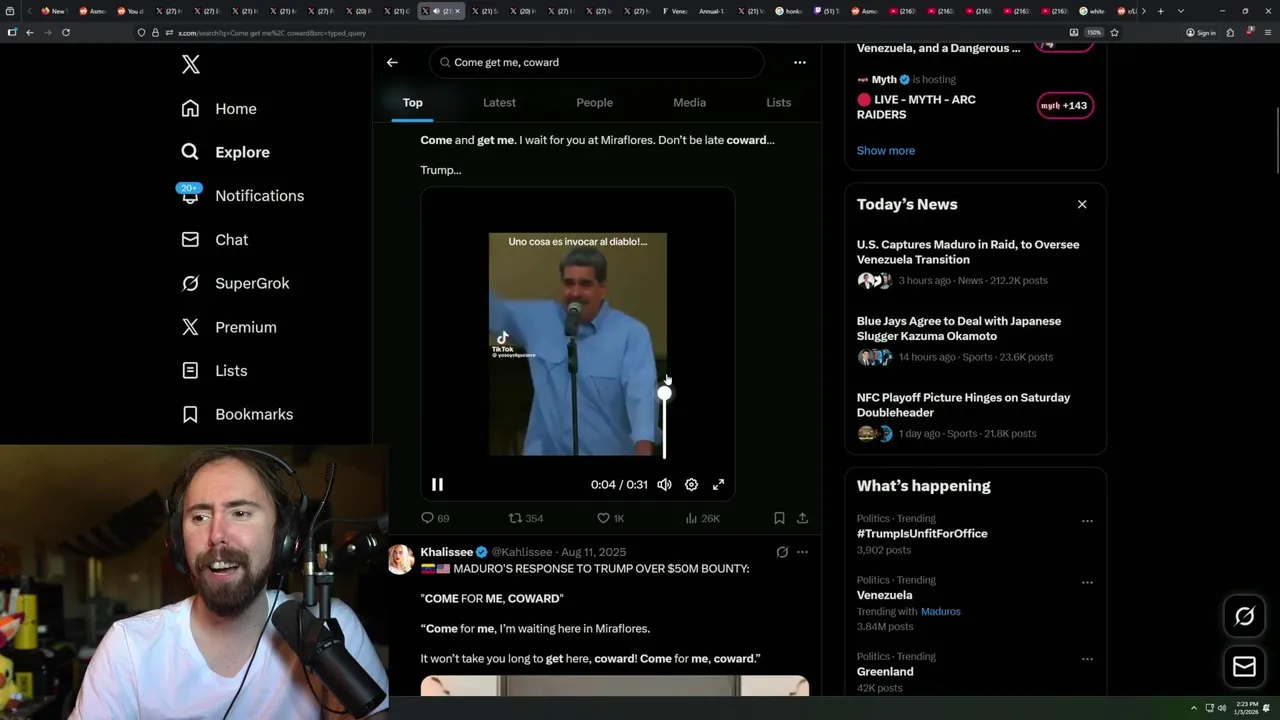Open Chat from the sidebar
1280x720 pixels.
214,240
